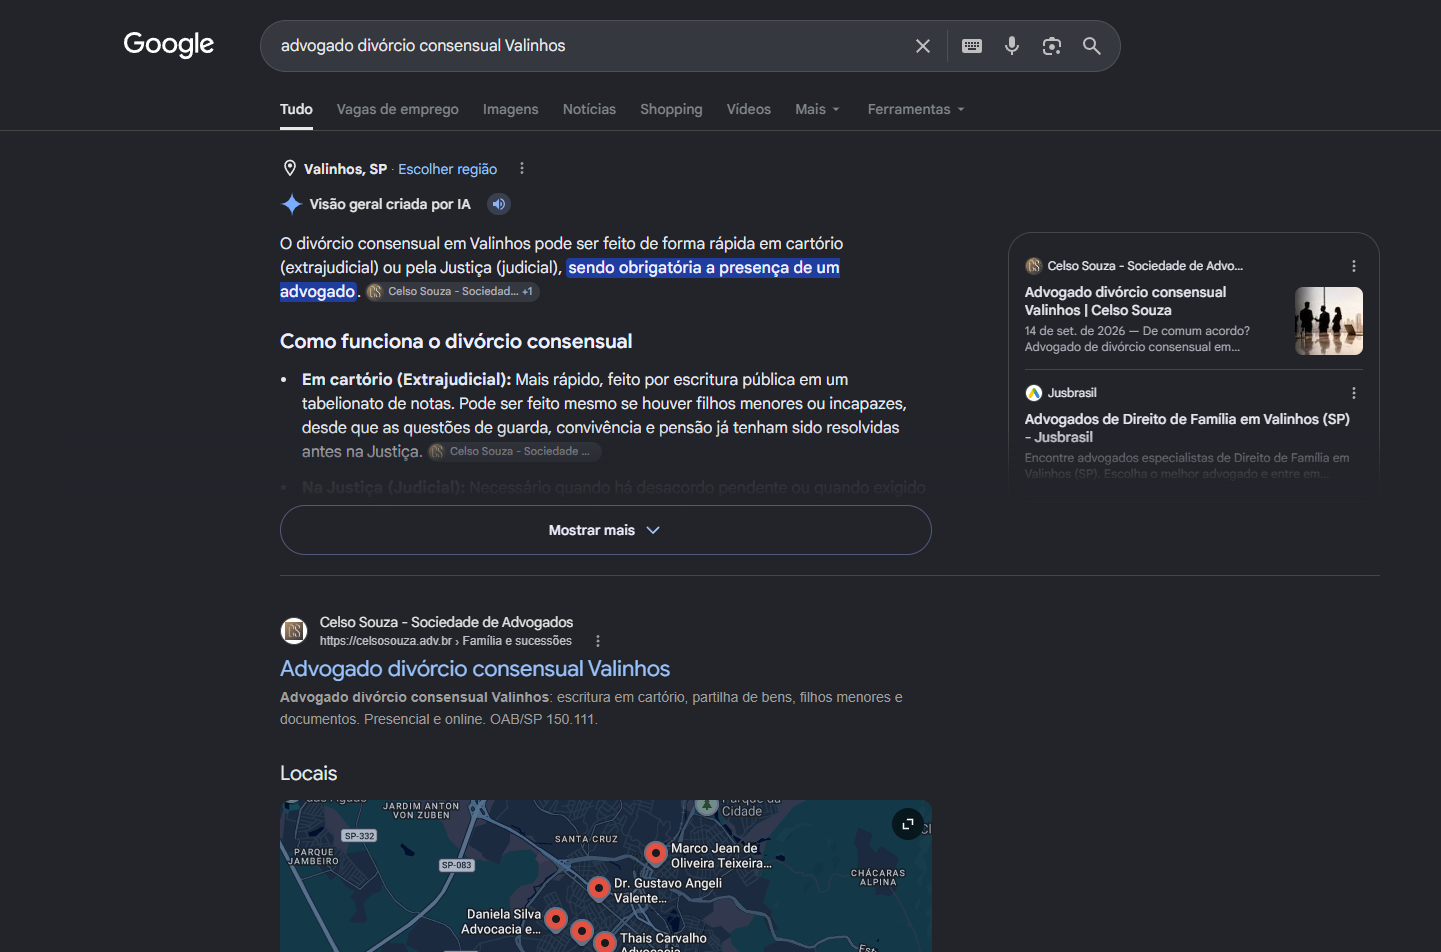This screenshot has width=1441, height=952.
Task: Open Celso Souza card in side panel
Action: (x=1126, y=301)
